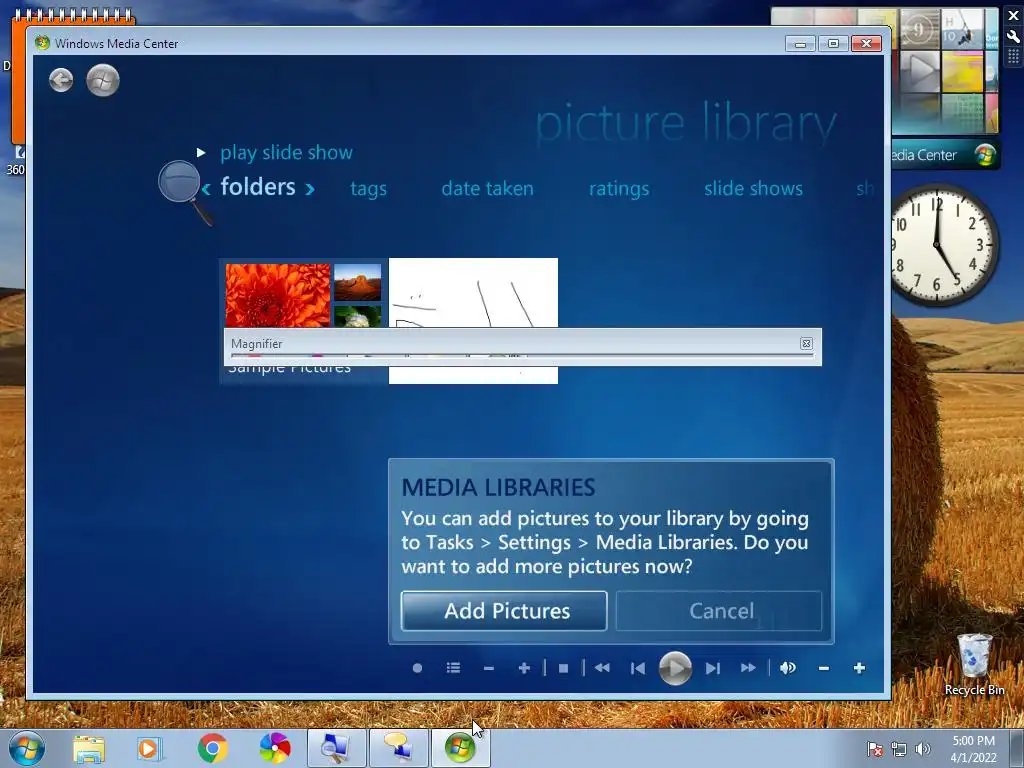
Task: Open the slide shows view
Action: [x=753, y=189]
